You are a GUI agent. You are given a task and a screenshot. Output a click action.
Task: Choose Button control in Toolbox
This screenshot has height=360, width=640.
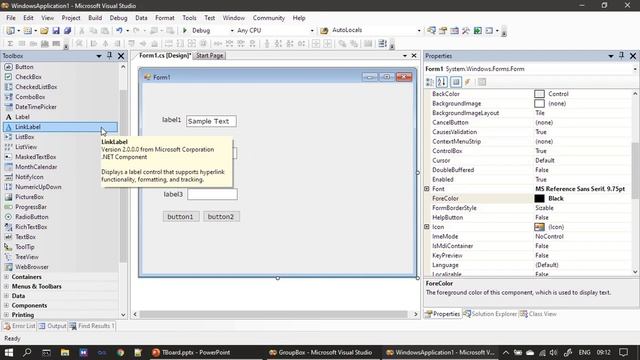pos(60,67)
